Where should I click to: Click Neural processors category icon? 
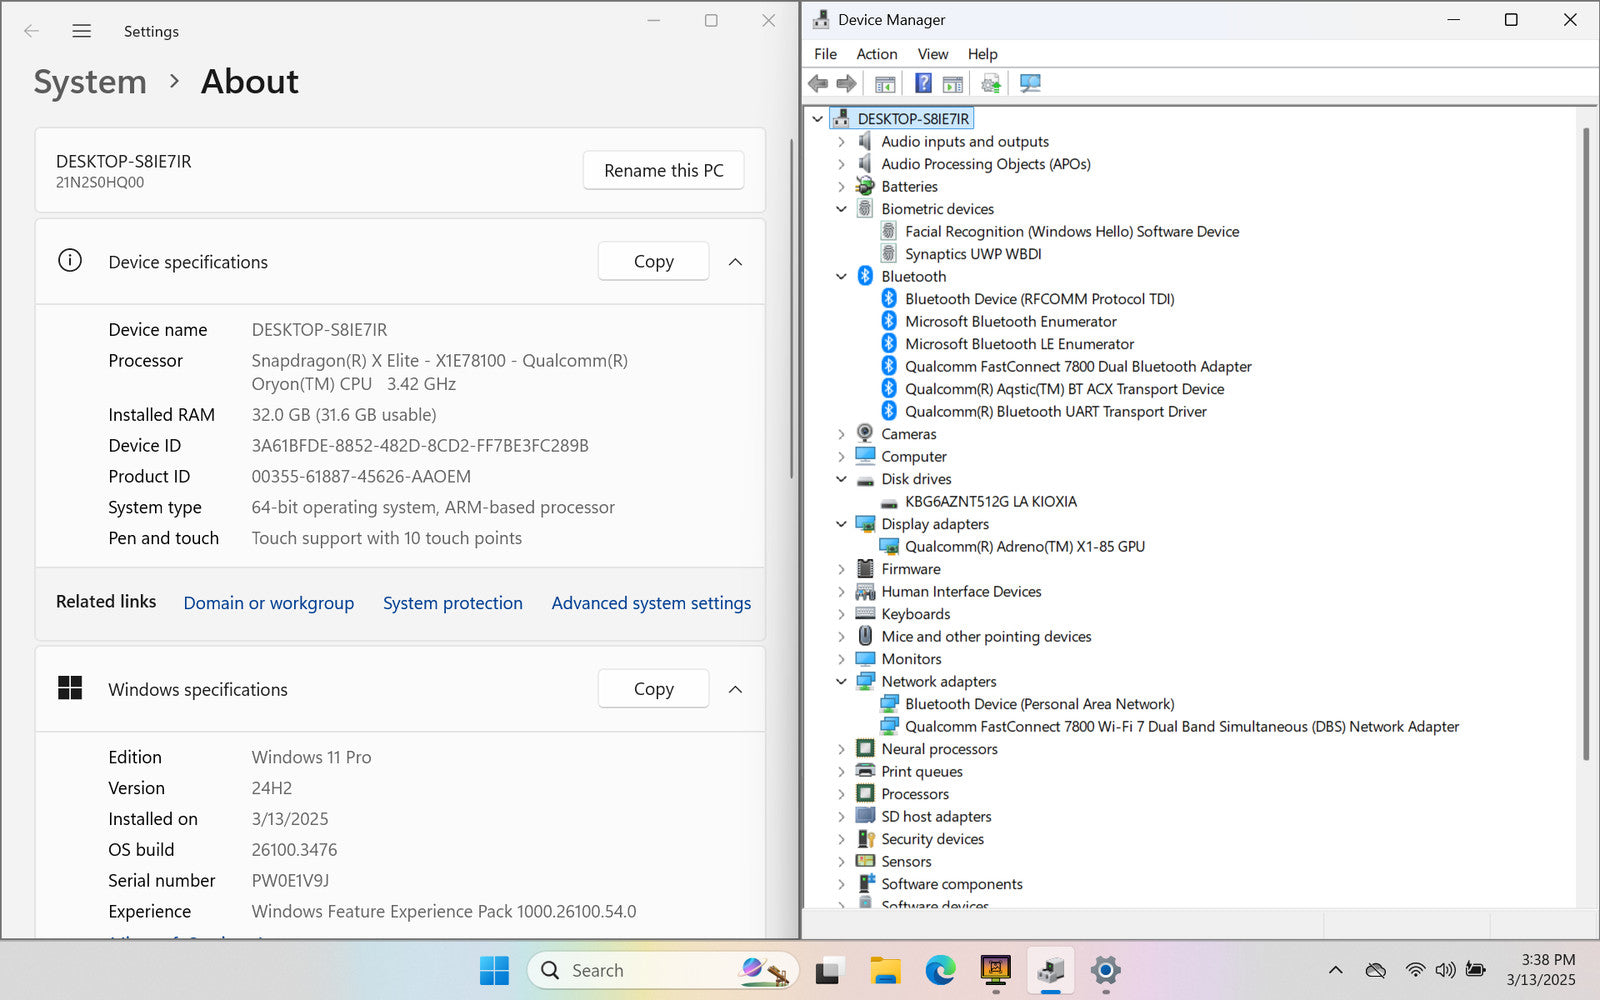click(x=865, y=748)
